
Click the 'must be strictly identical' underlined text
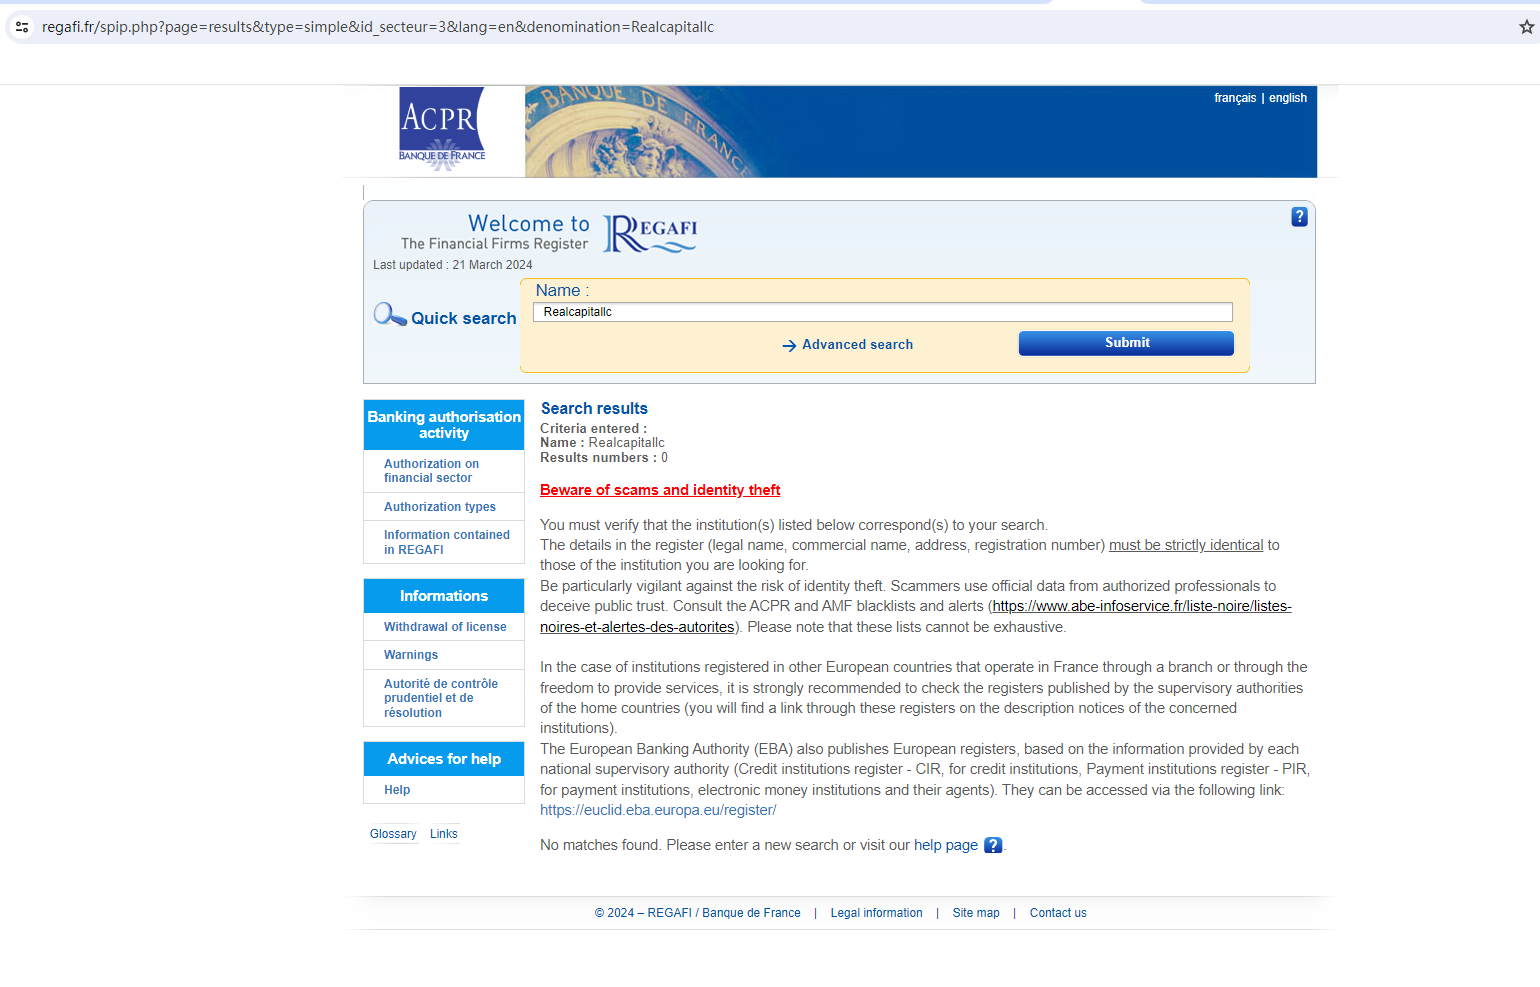click(x=1186, y=545)
